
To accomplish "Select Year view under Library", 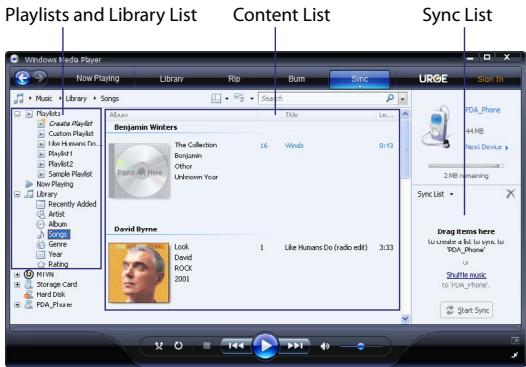I will click(55, 254).
